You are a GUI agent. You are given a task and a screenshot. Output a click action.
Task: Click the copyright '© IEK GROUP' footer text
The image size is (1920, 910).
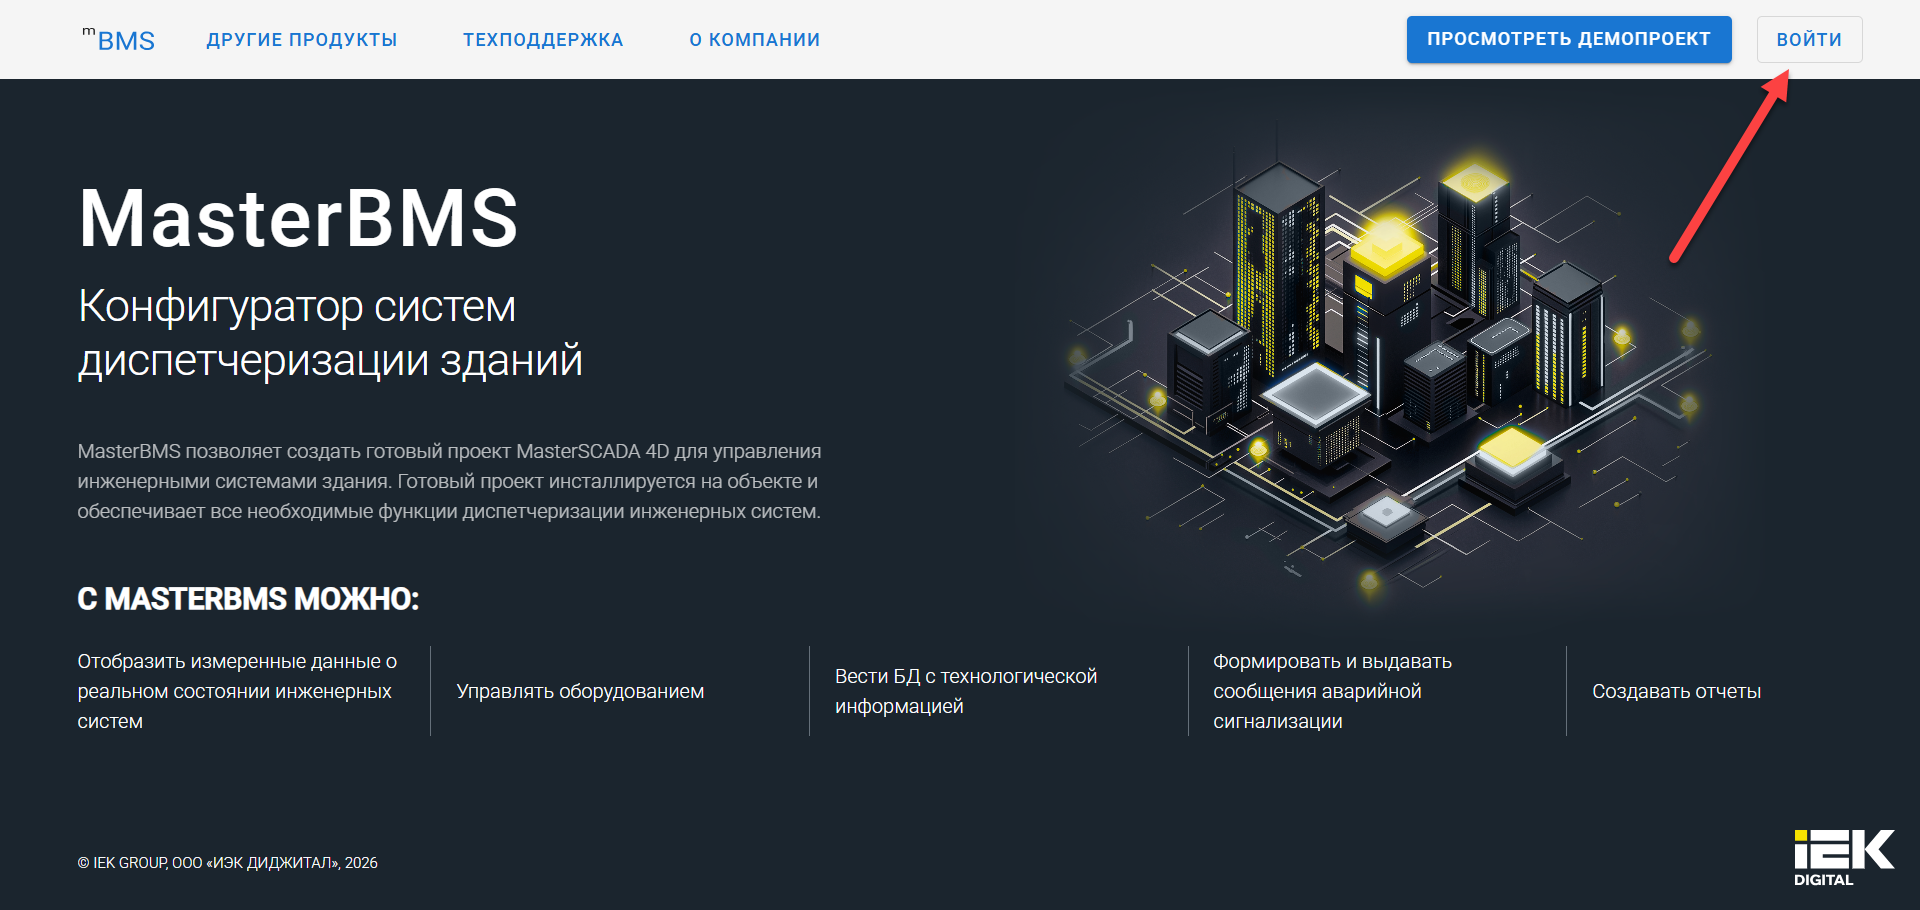pos(227,862)
